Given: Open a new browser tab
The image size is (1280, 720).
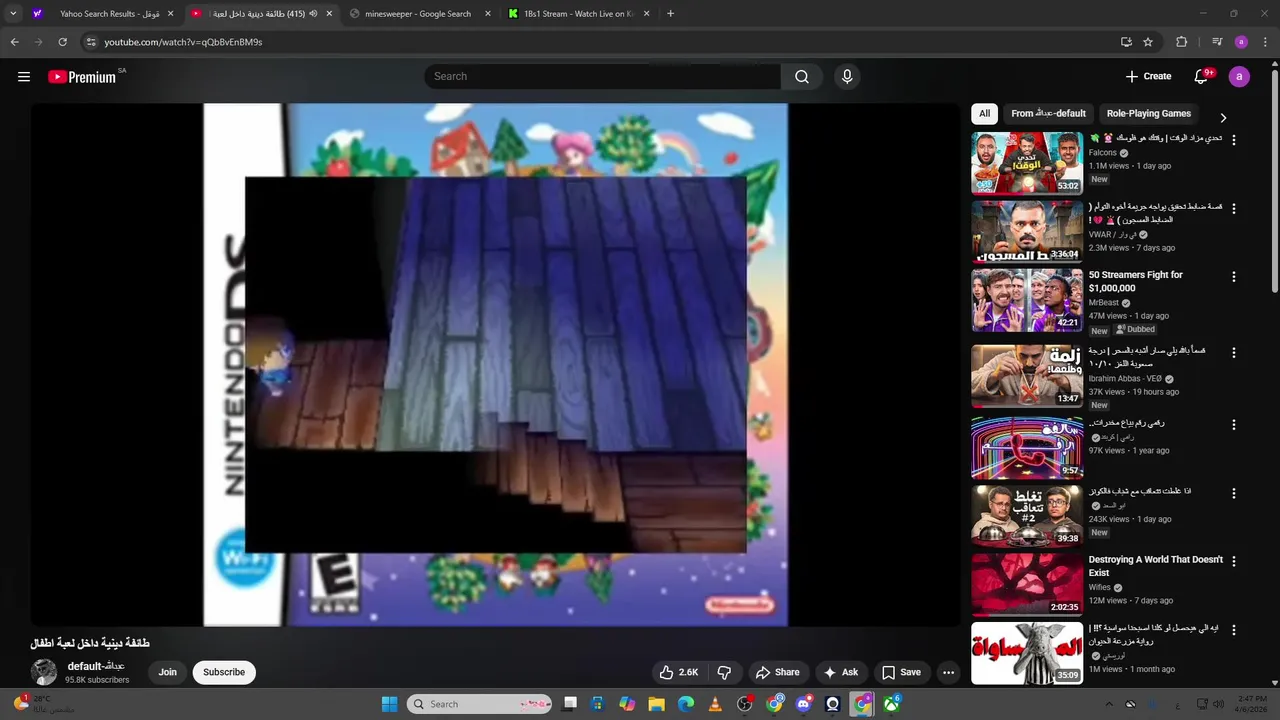Looking at the screenshot, I should coord(670,14).
